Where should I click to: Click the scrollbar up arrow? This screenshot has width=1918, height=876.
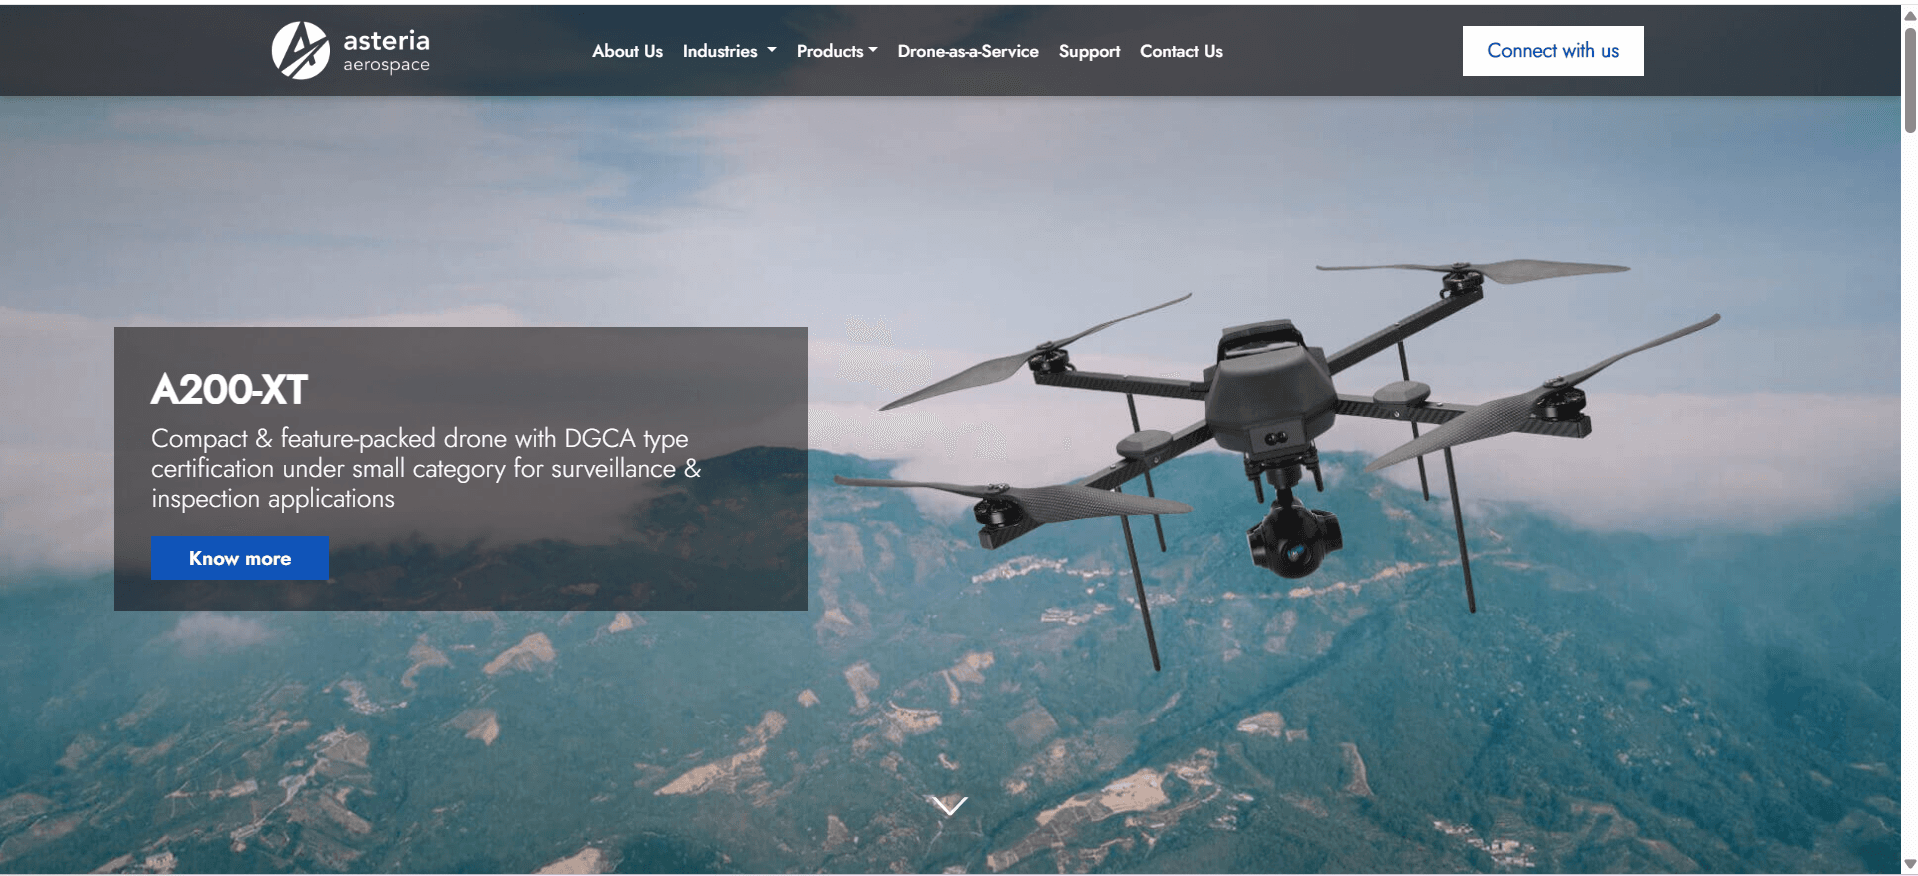(x=1910, y=15)
